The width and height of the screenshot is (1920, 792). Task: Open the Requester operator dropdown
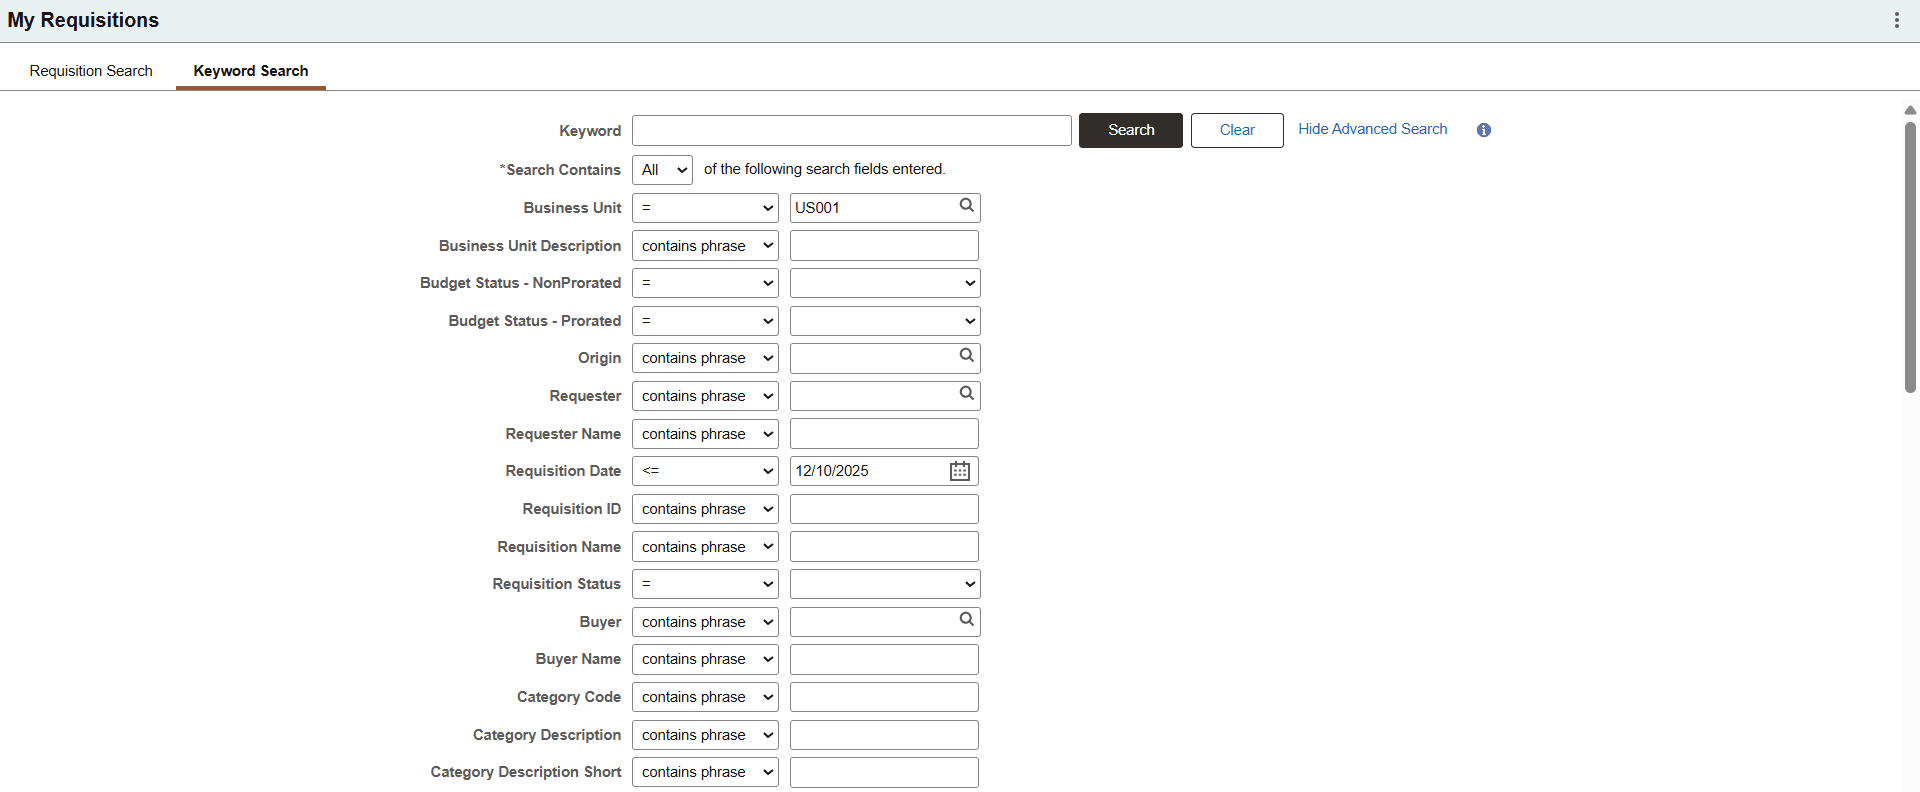(705, 396)
